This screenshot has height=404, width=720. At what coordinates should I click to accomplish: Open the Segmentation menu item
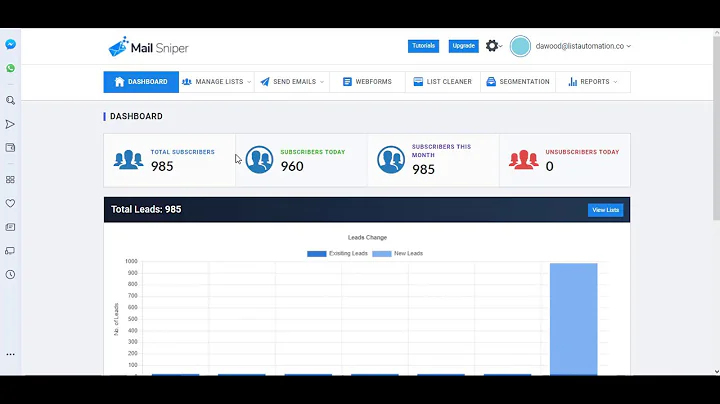(518, 82)
